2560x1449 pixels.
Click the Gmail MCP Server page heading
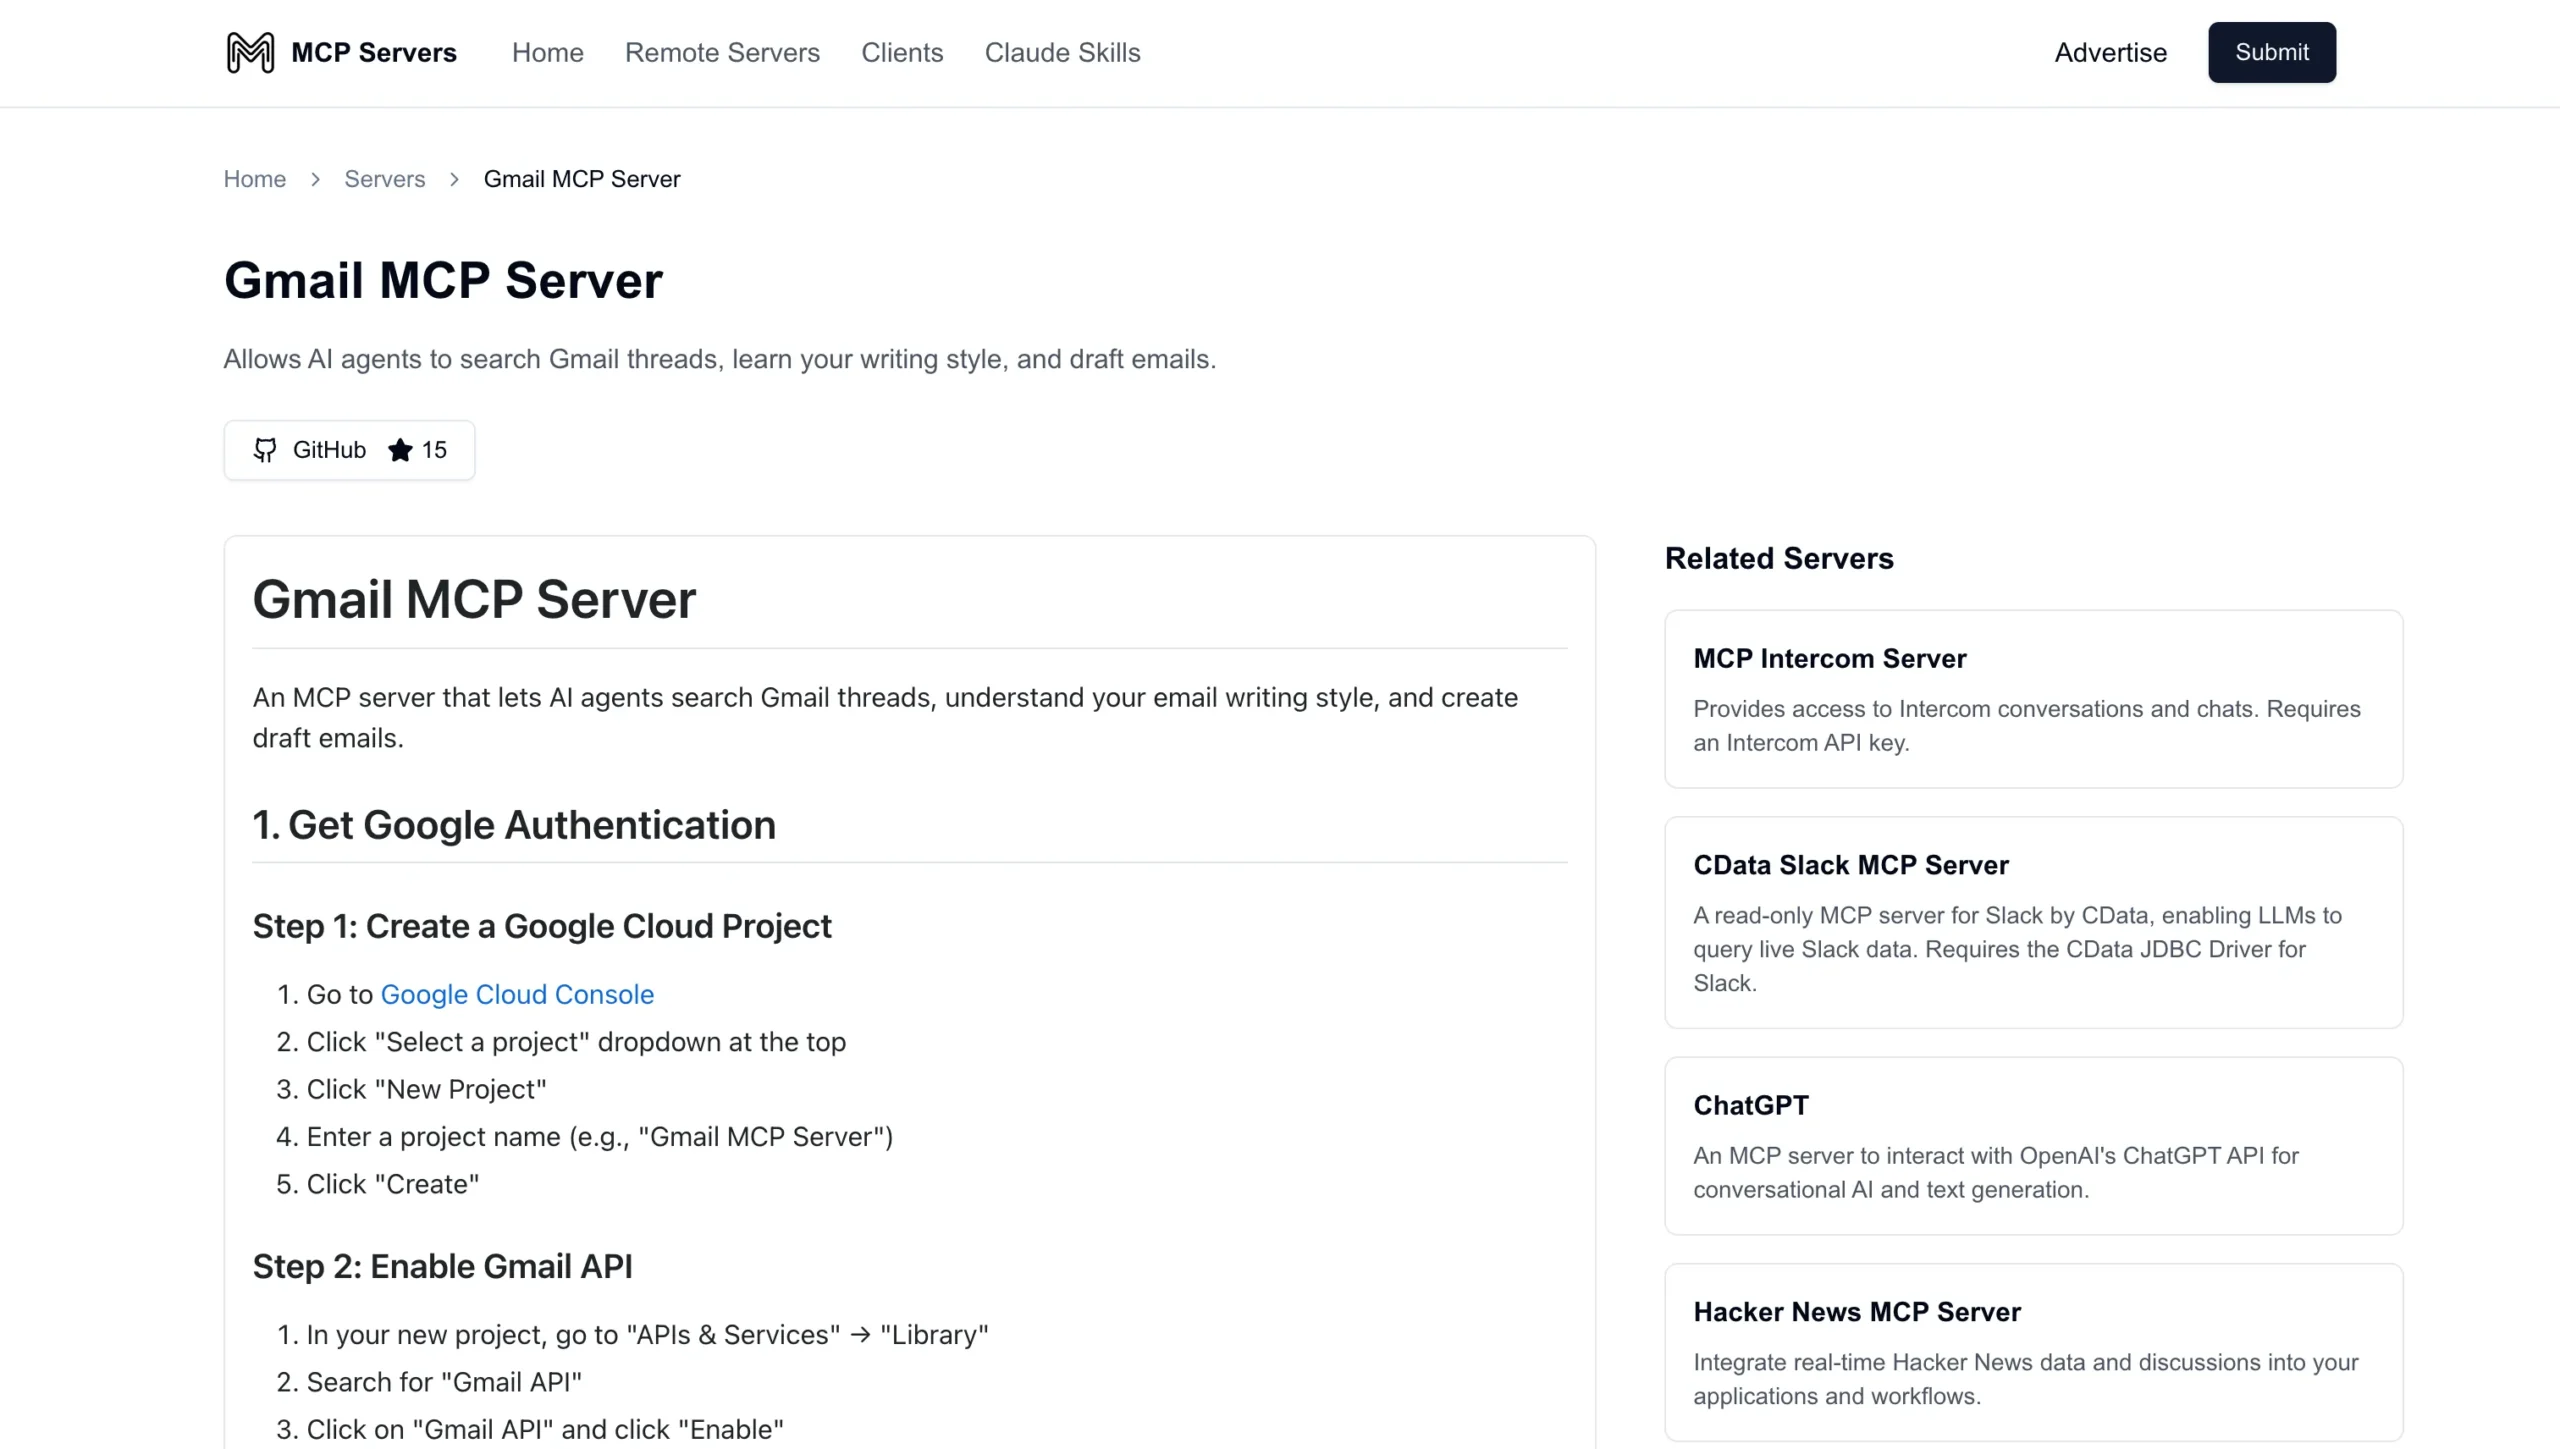point(443,280)
